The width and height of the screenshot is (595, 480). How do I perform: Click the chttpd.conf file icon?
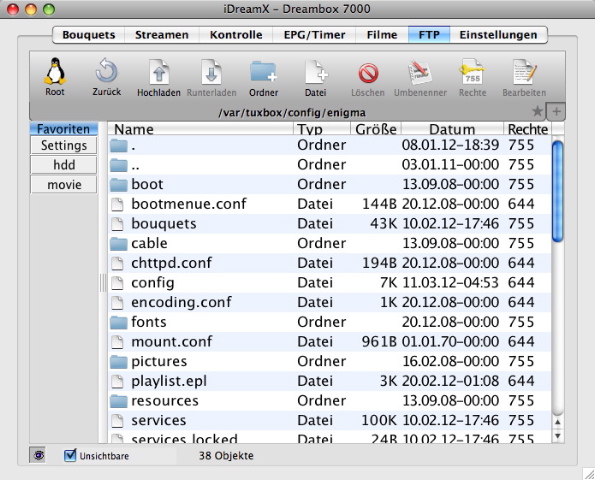[118, 263]
